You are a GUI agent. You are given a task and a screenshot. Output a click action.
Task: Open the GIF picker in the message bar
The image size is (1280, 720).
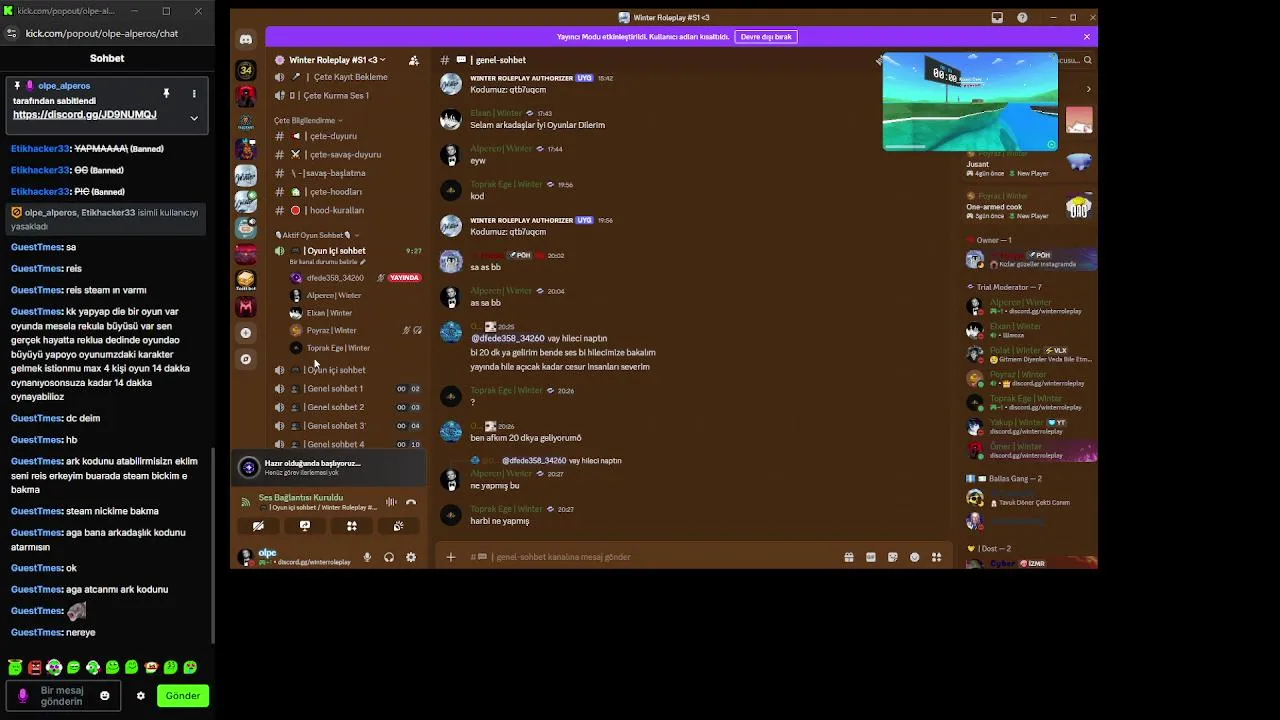870,557
